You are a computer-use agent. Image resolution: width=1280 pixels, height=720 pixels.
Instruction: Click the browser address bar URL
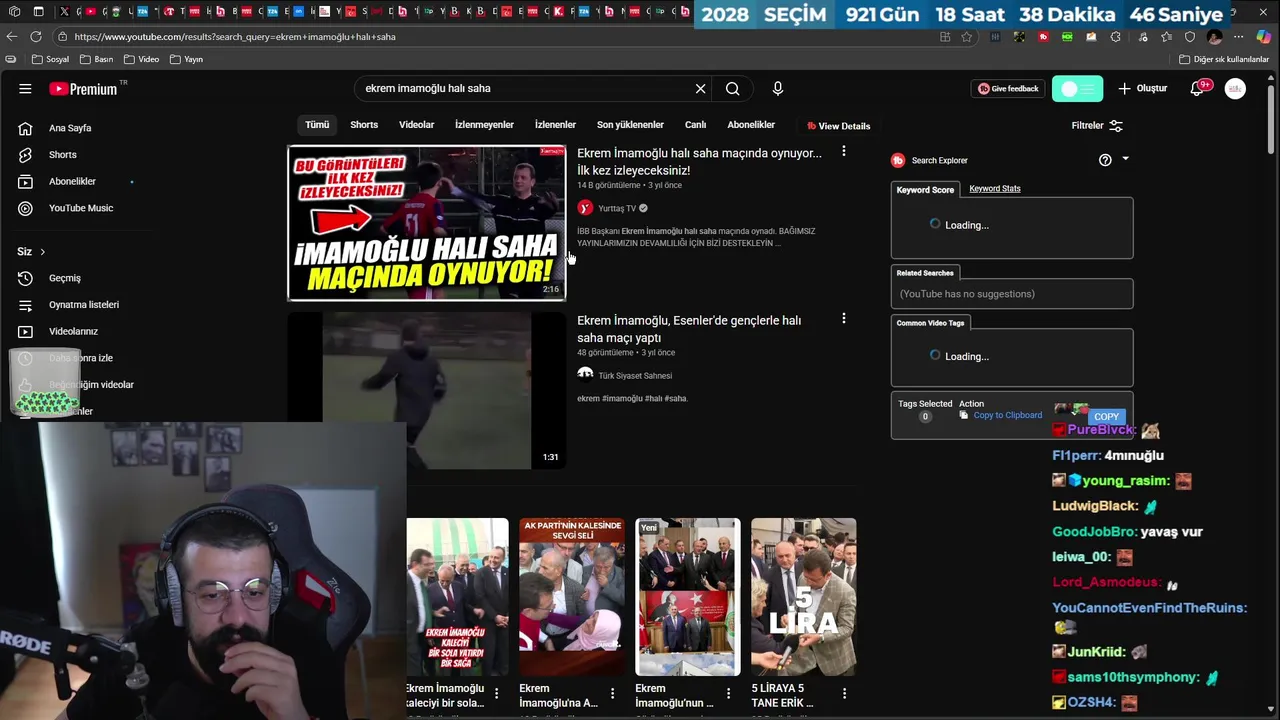click(235, 37)
